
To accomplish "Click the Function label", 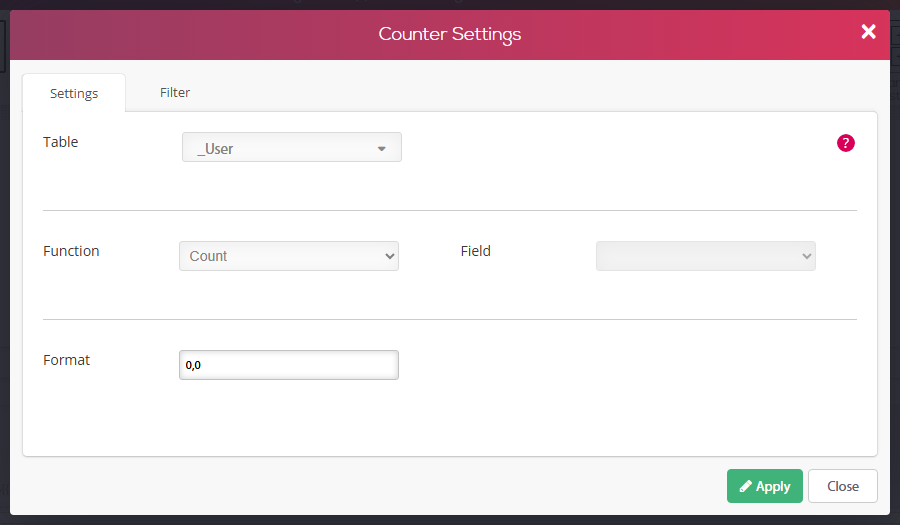I will point(71,251).
